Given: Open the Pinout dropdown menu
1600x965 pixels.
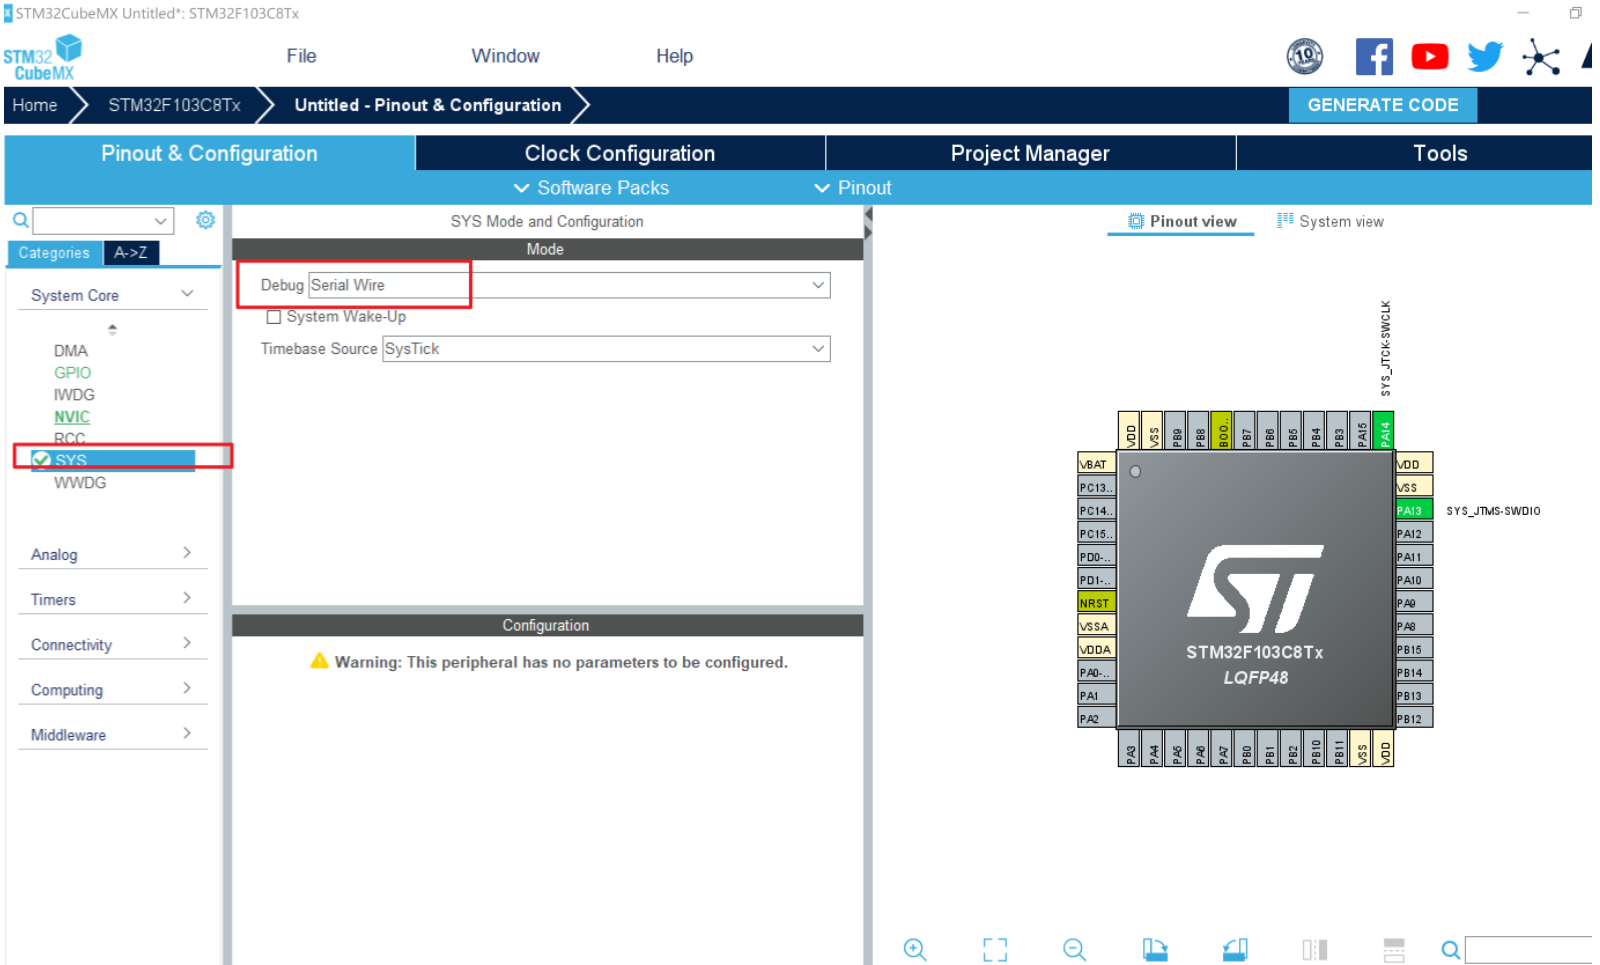Looking at the screenshot, I should [x=852, y=188].
